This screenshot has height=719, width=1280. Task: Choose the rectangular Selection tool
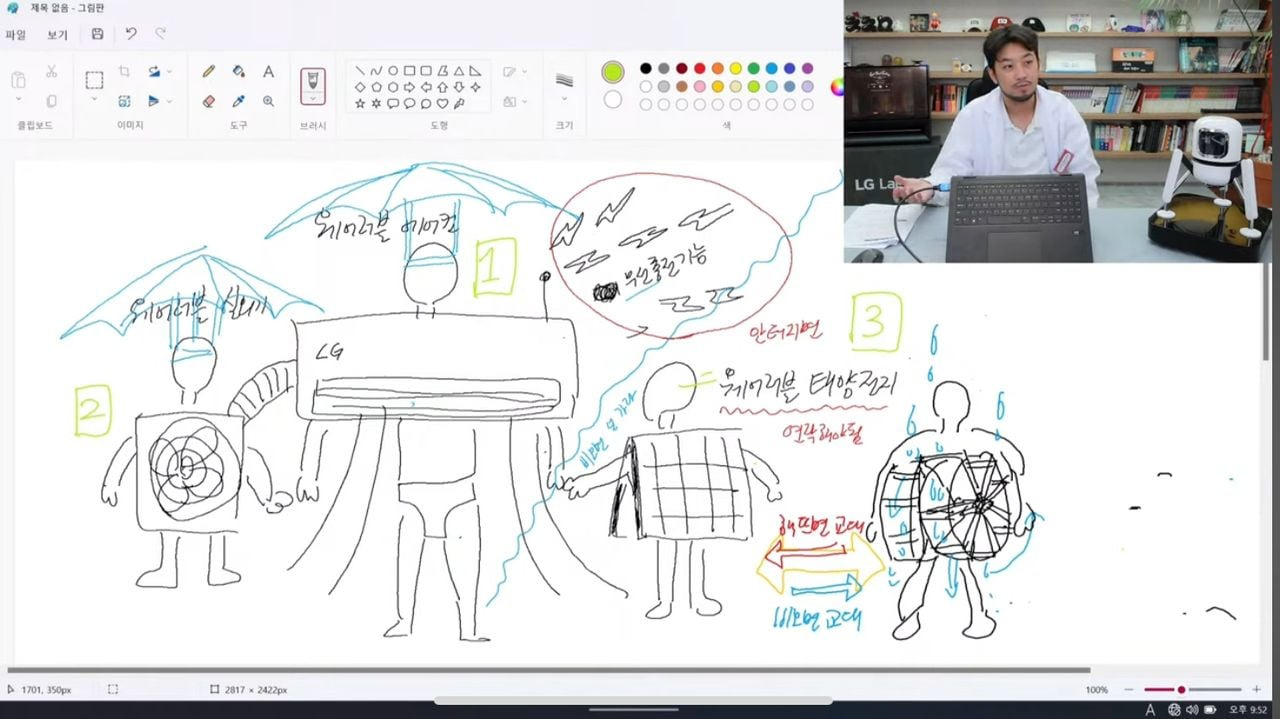tap(94, 80)
